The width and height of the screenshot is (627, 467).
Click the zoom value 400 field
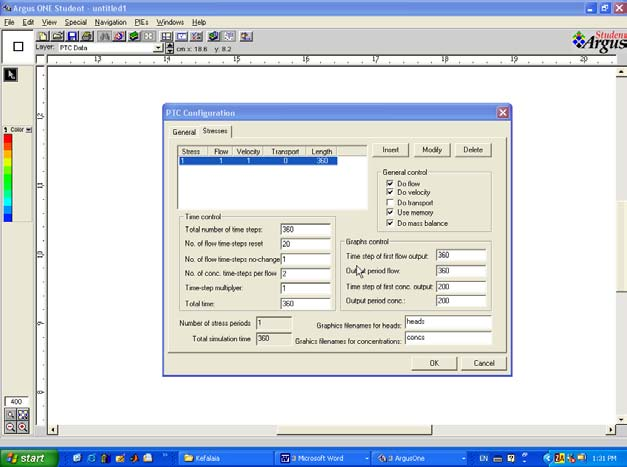pos(16,401)
